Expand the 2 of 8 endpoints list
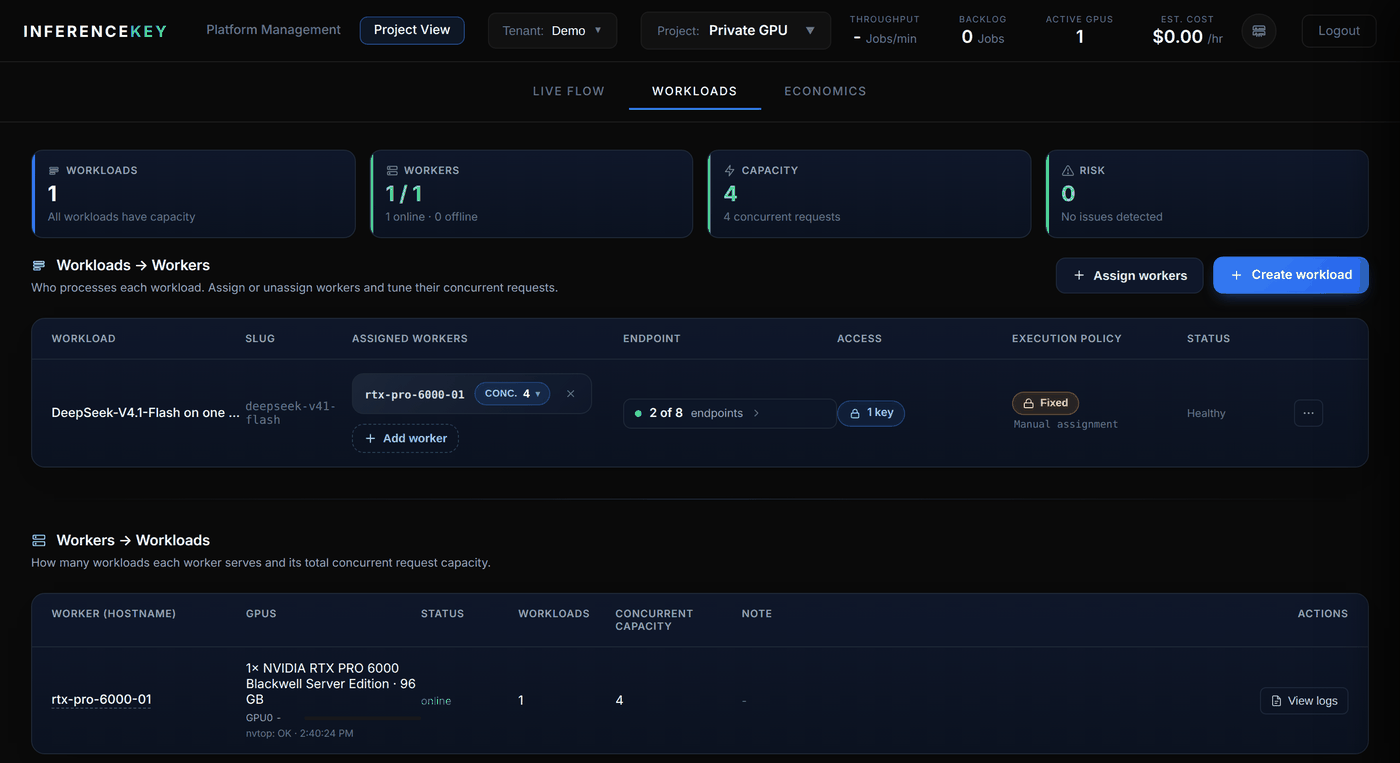The image size is (1400, 763). (x=729, y=413)
